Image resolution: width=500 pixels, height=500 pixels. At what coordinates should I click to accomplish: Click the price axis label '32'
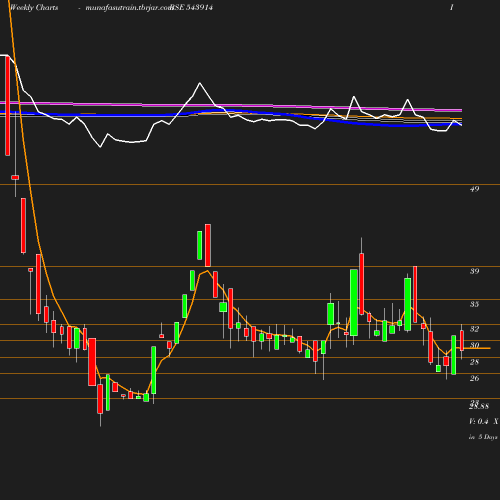(x=474, y=329)
